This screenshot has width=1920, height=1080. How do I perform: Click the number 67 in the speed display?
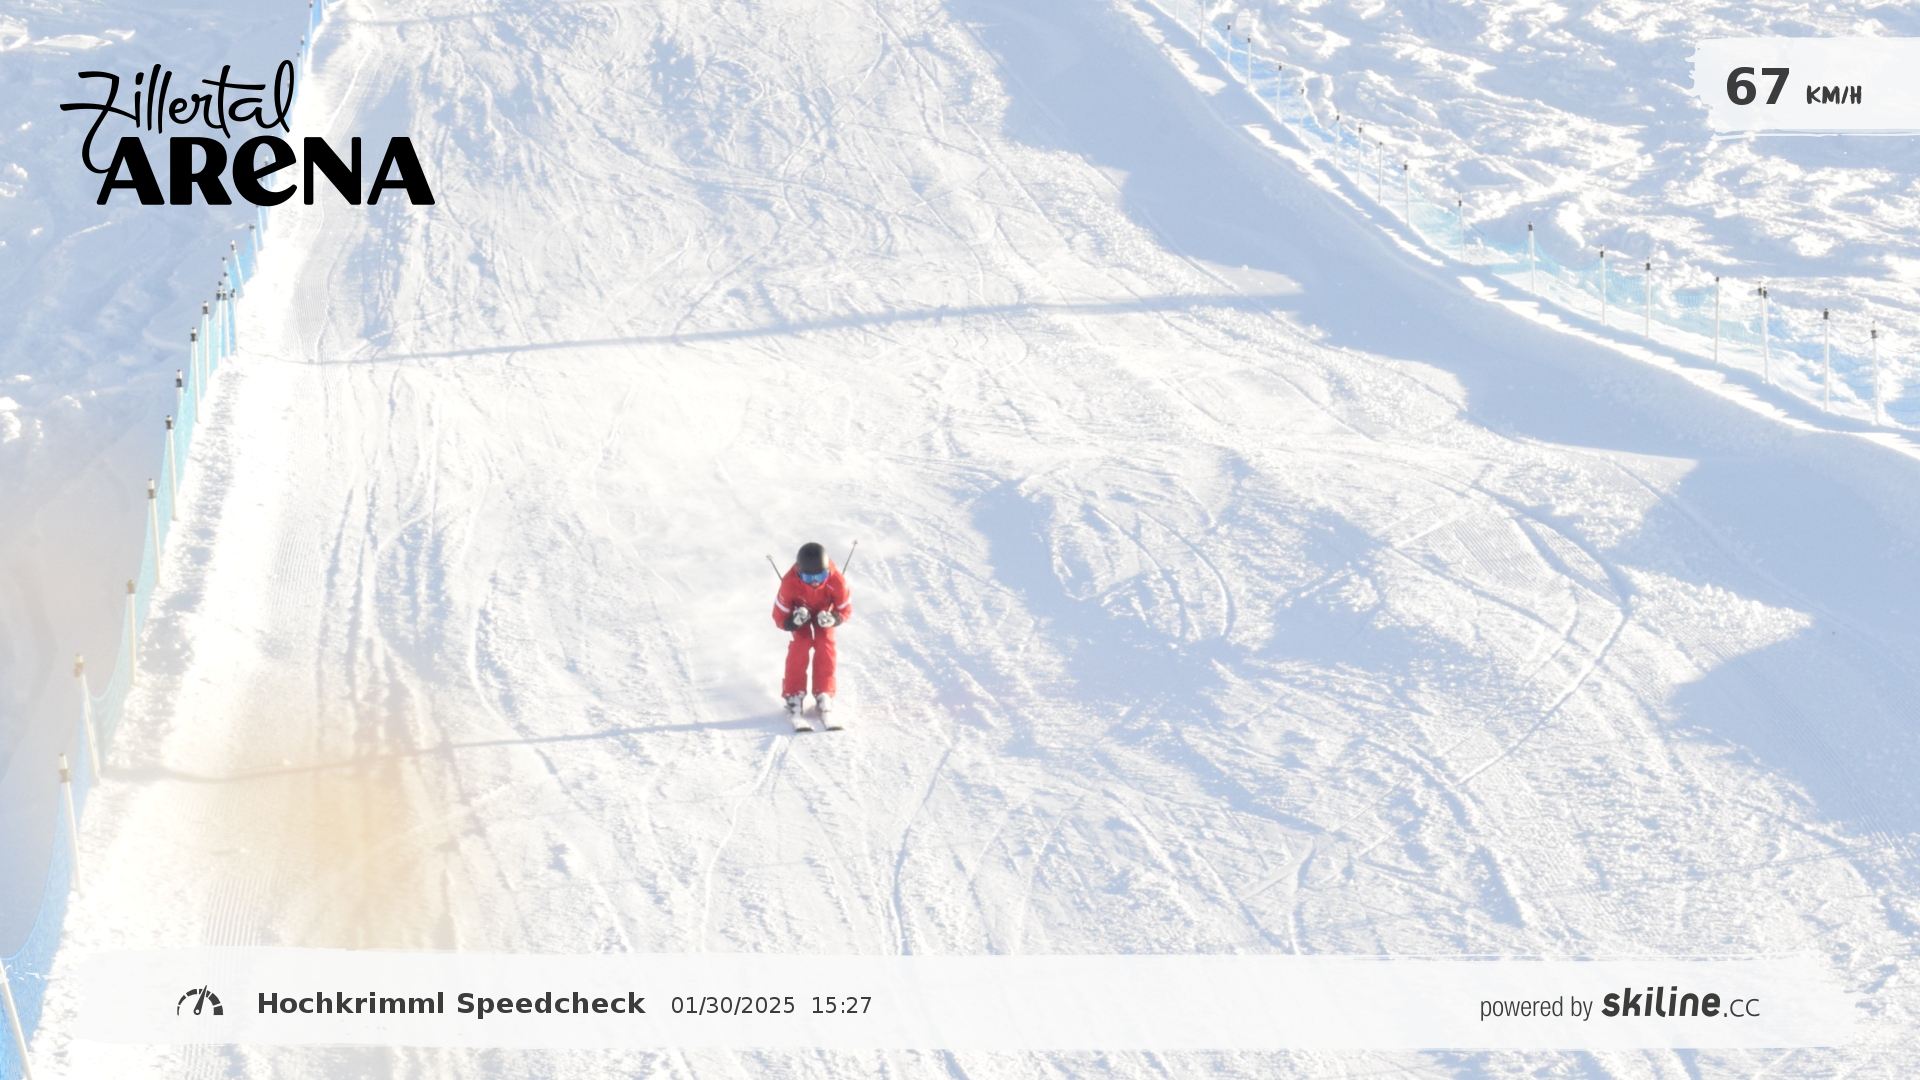1757,87
